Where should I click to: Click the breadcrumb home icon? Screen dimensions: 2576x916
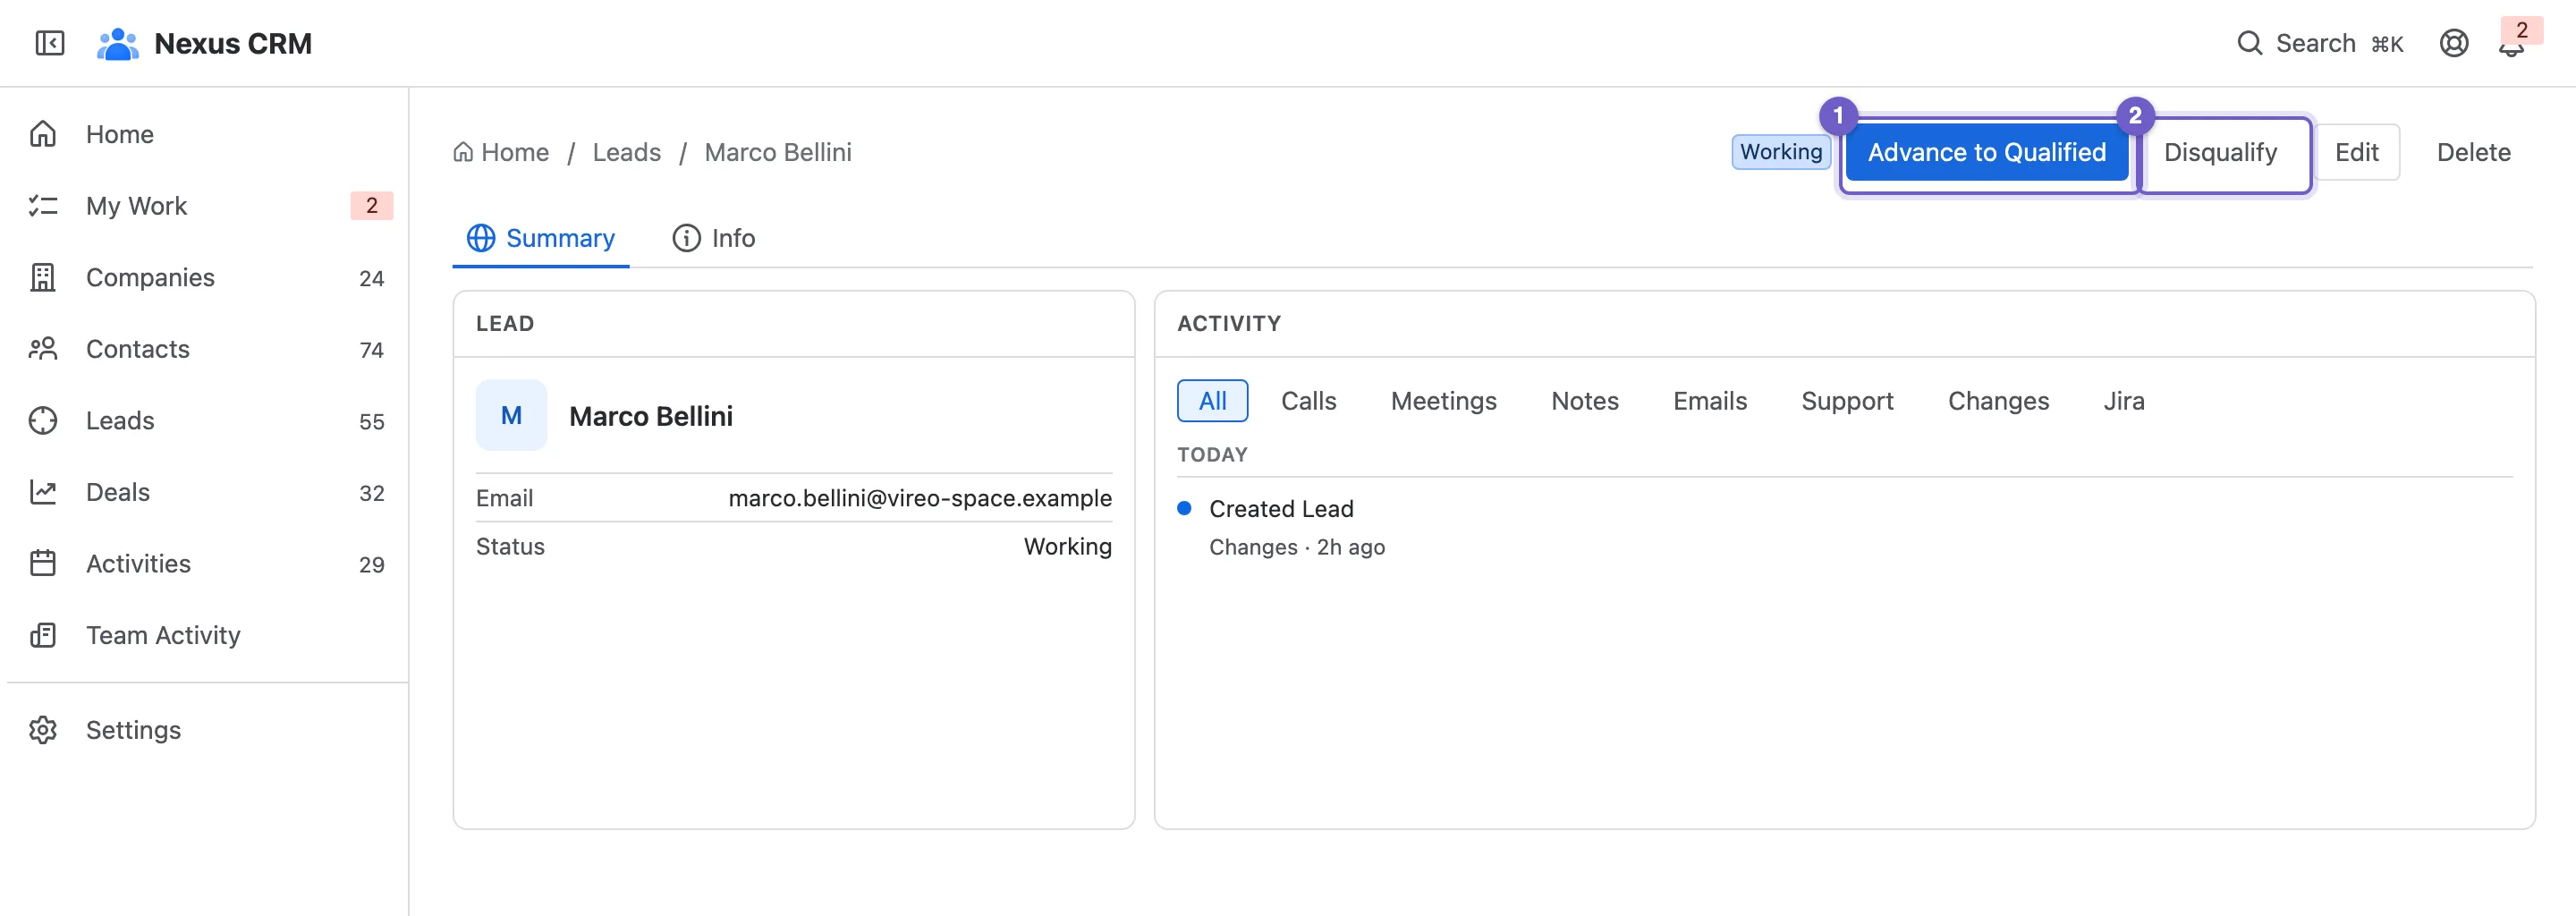(x=462, y=152)
